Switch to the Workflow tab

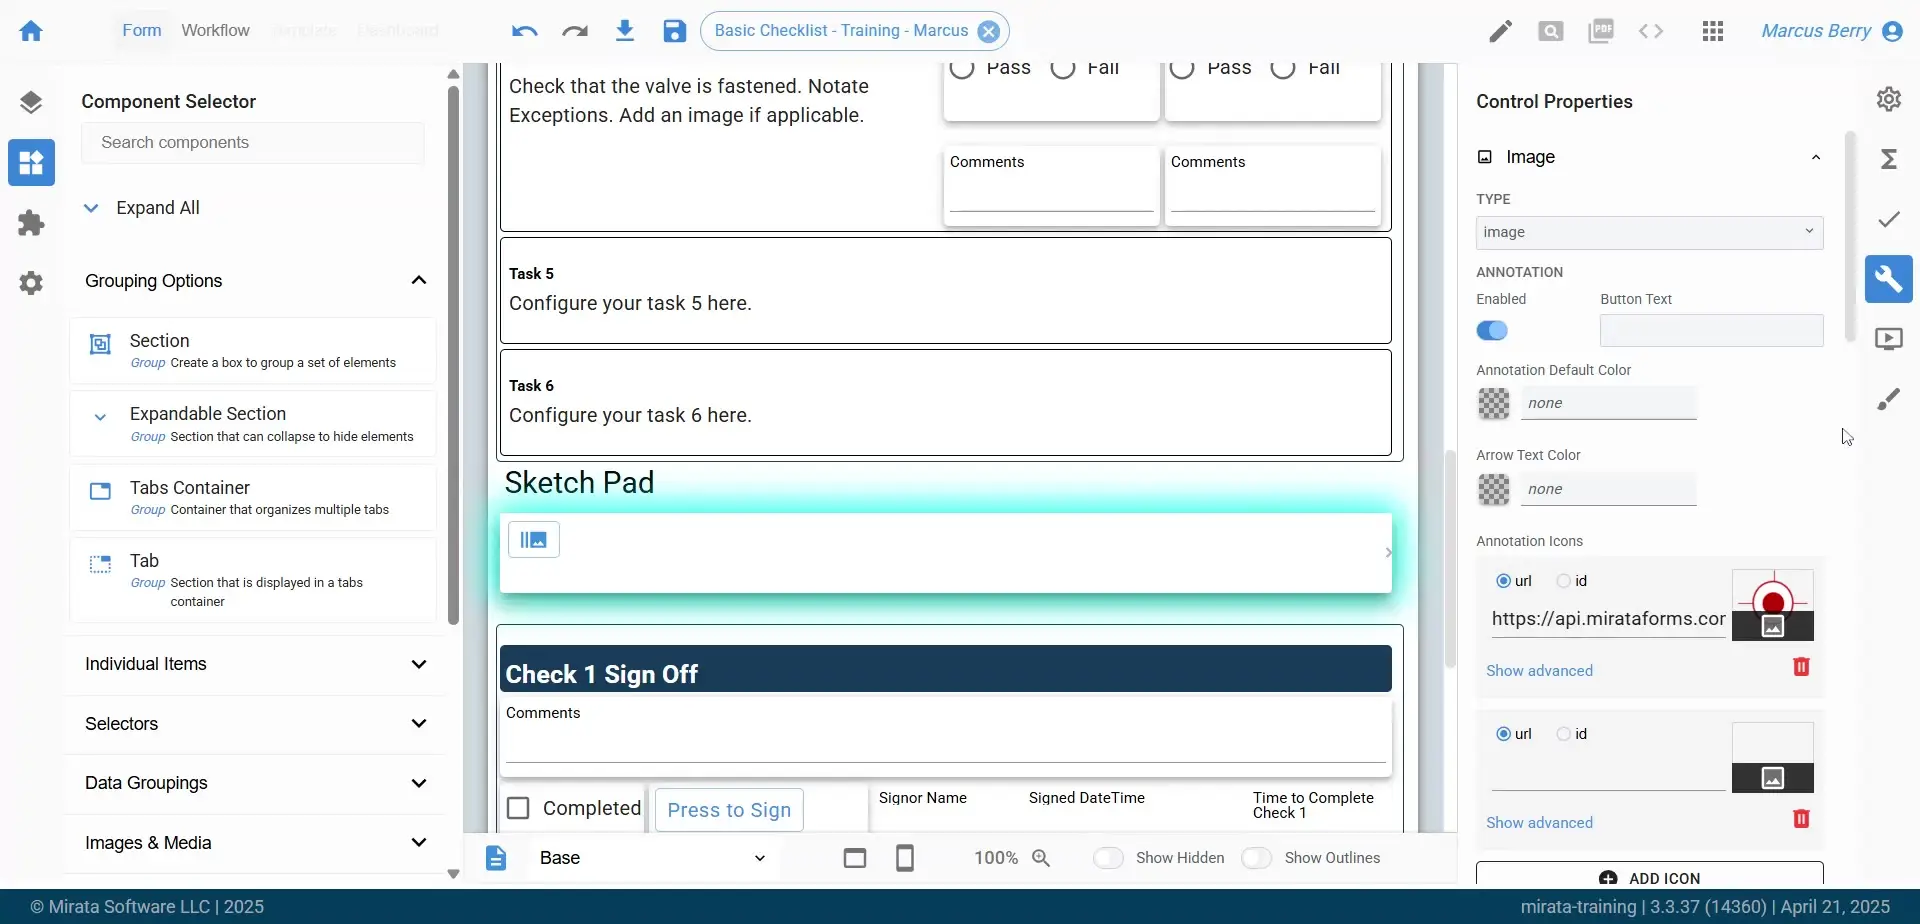coord(216,30)
